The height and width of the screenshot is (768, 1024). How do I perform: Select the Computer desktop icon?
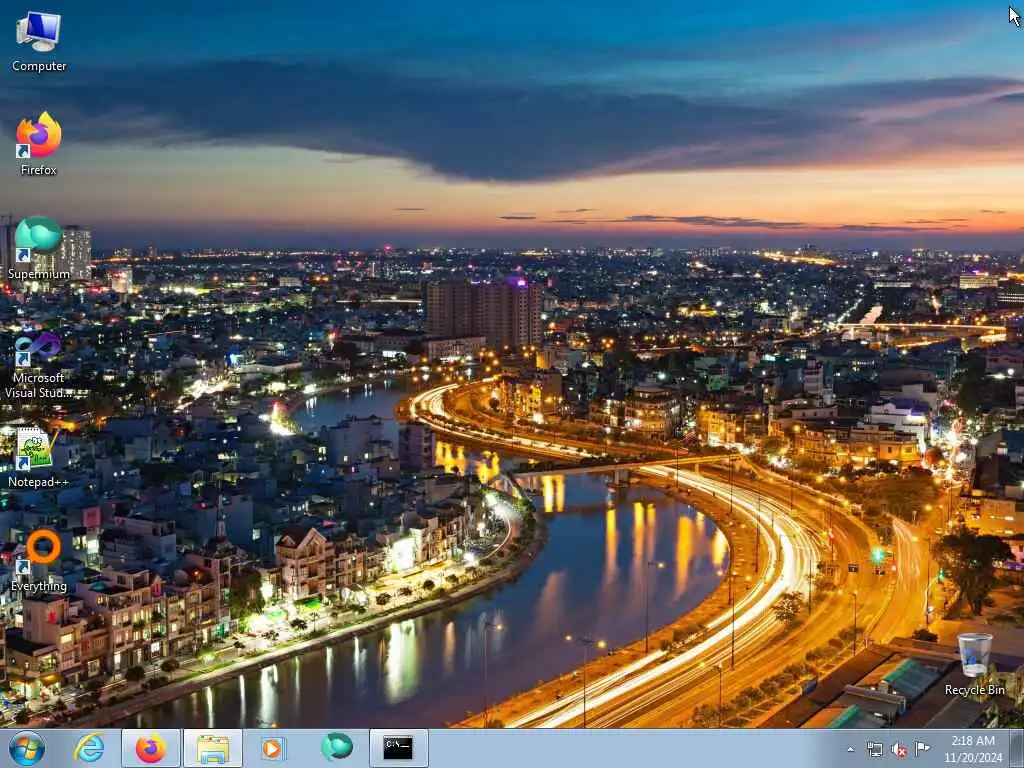[x=39, y=42]
